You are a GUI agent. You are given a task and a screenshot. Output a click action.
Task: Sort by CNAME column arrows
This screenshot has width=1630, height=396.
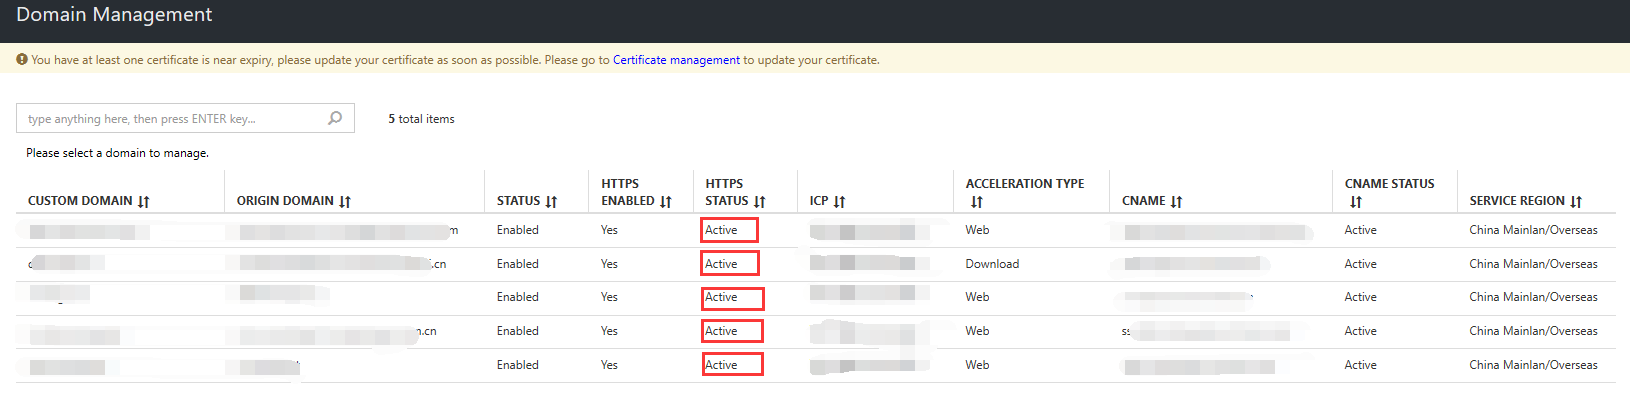tap(1176, 201)
